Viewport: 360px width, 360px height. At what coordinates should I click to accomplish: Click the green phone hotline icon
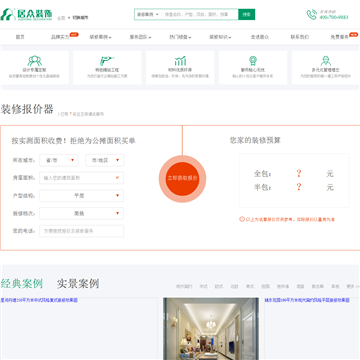pyautogui.click(x=312, y=14)
